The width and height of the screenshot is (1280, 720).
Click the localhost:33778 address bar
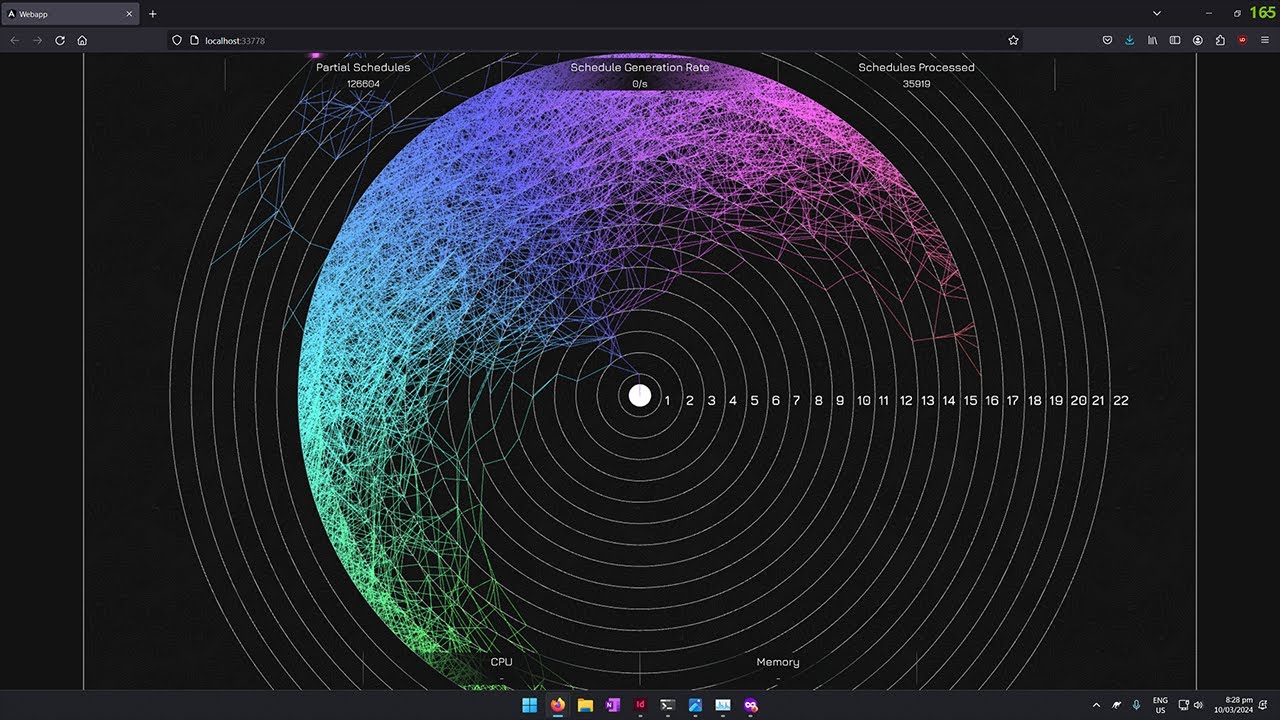tap(595, 40)
